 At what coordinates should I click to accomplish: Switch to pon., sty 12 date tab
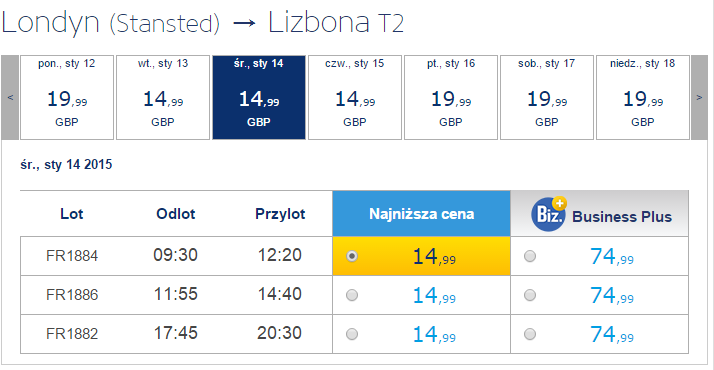click(67, 97)
